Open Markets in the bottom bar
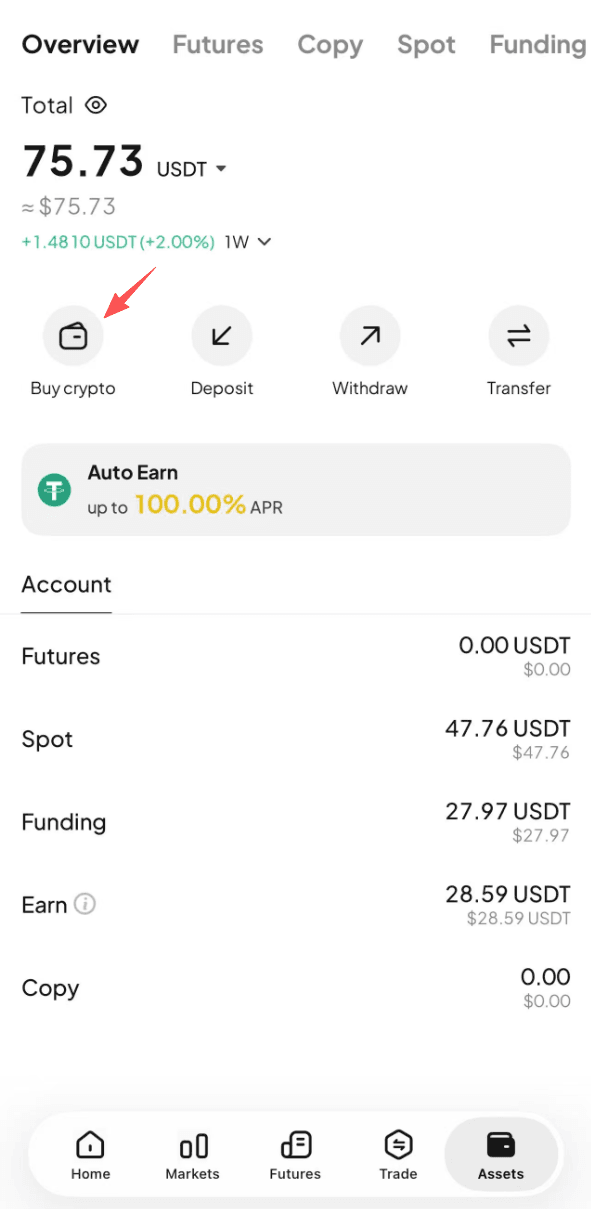Viewport: 591px width, 1209px height. tap(193, 1155)
